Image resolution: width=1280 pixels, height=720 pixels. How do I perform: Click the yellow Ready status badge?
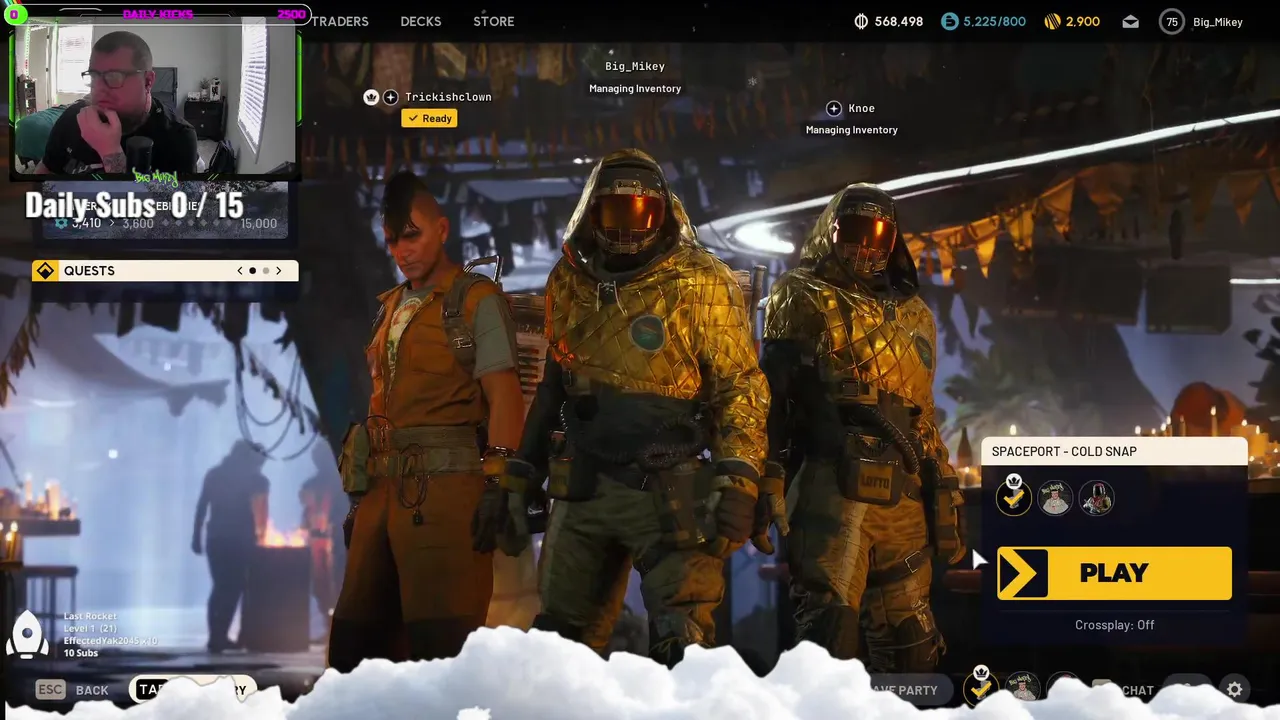tap(429, 118)
